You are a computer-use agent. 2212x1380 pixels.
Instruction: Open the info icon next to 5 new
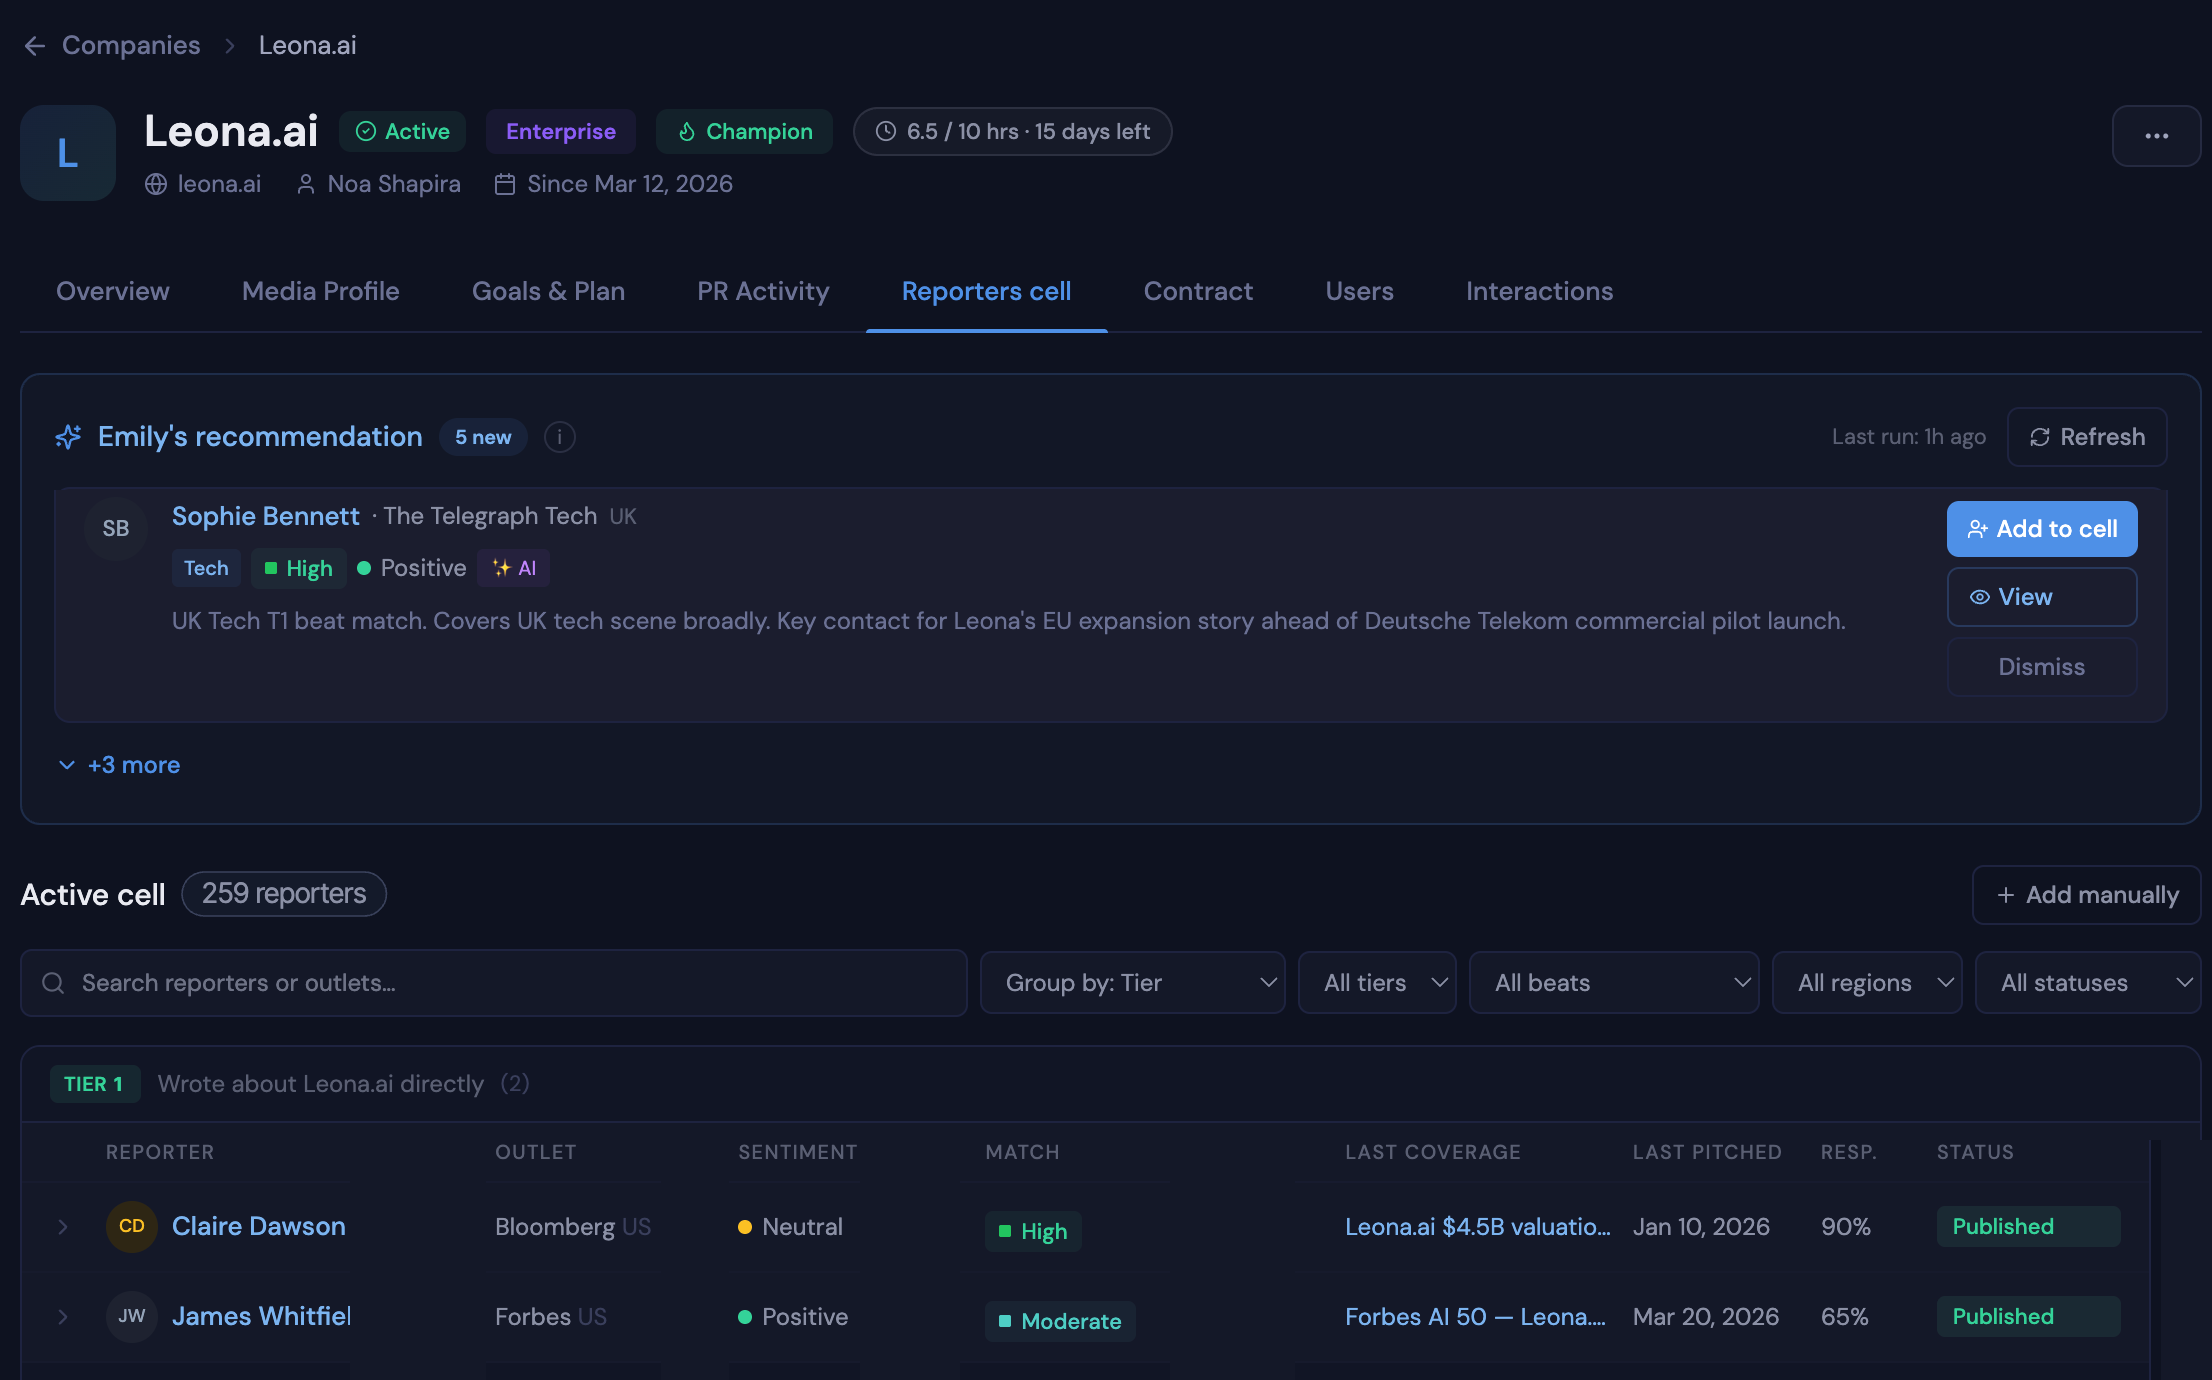pos(559,437)
